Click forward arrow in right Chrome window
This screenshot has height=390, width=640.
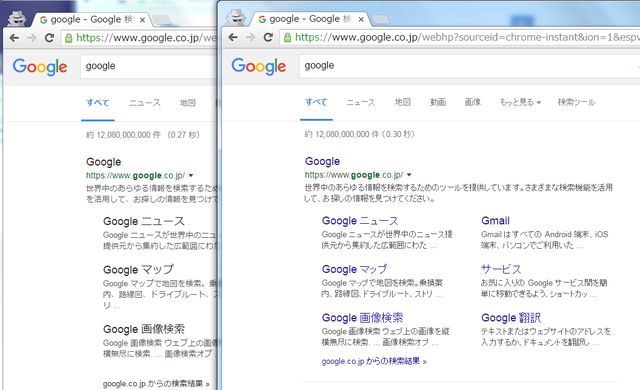point(250,38)
